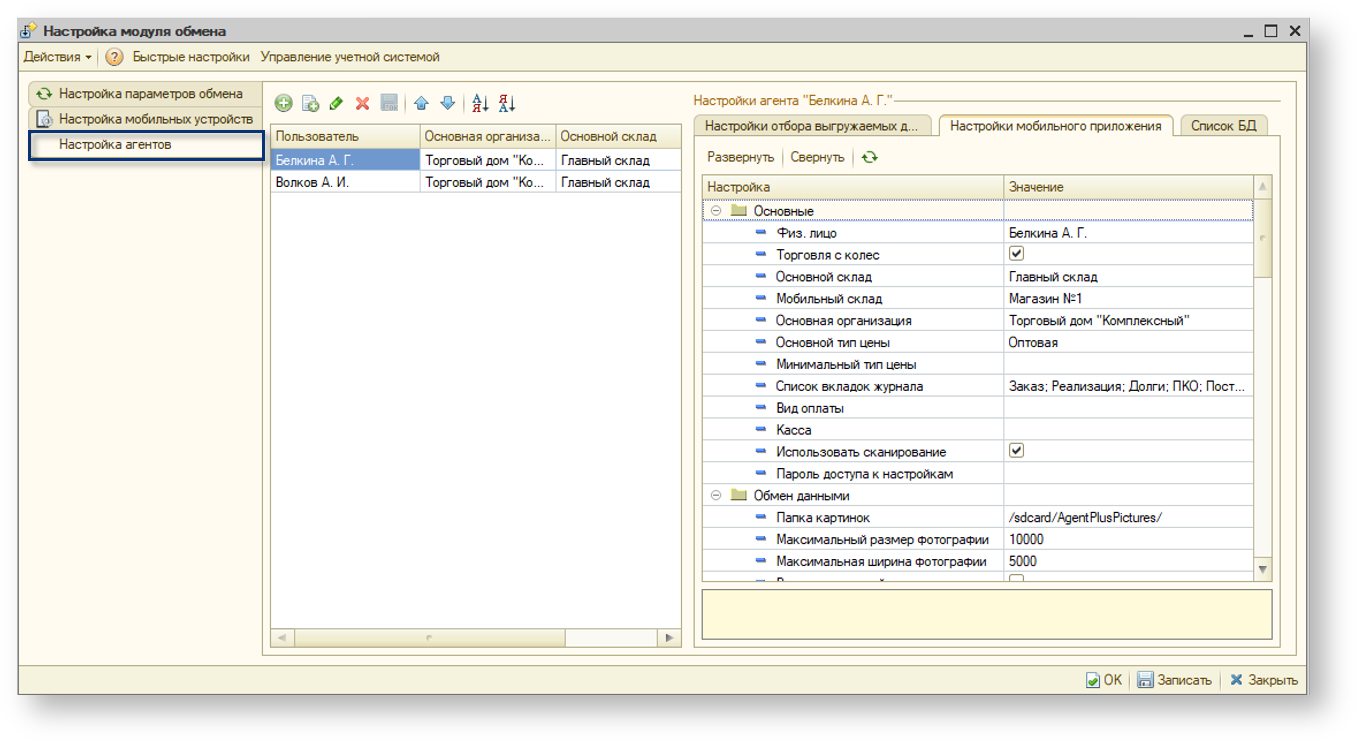
Task: Click the blue marker icon beside Физ. лицо
Action: click(762, 233)
